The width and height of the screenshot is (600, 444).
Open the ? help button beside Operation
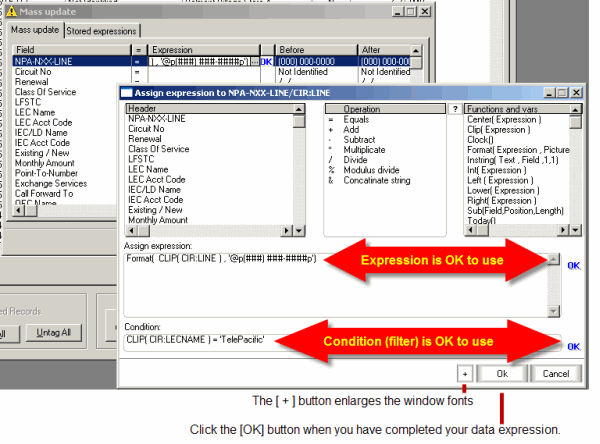click(x=455, y=109)
